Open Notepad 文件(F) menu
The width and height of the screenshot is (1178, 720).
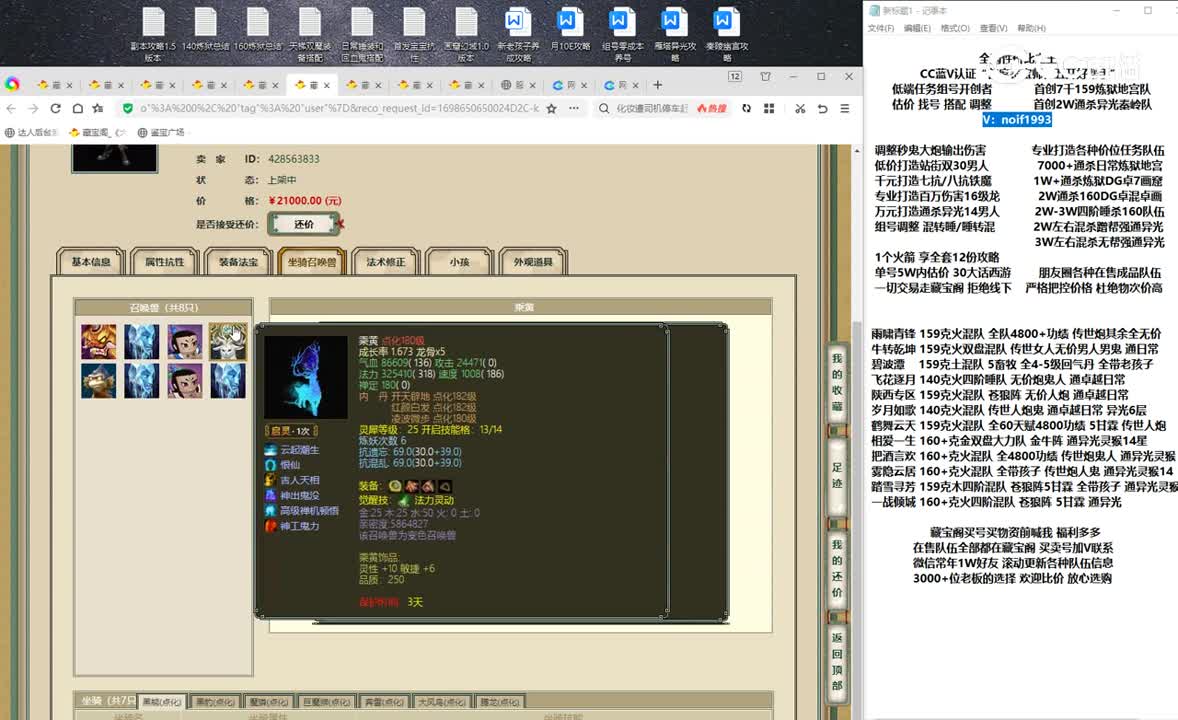click(881, 29)
